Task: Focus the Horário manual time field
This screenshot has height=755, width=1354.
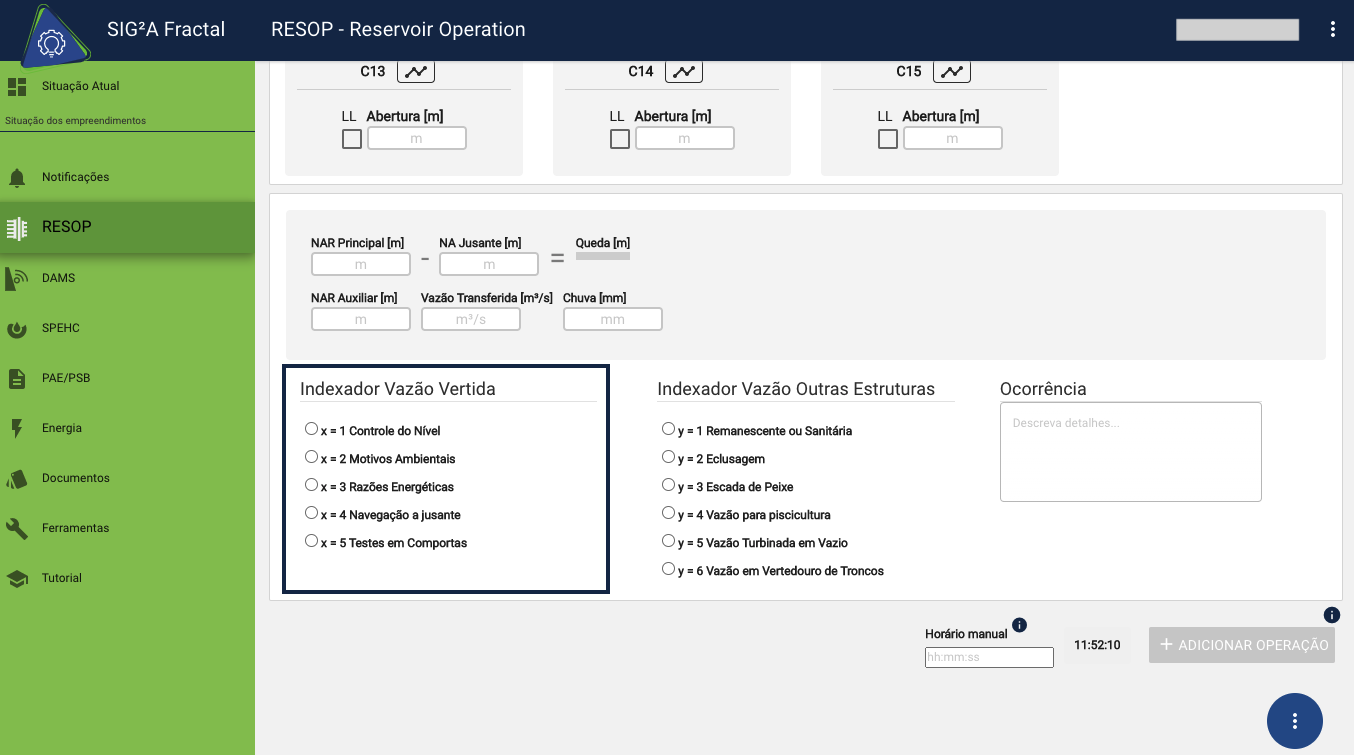Action: coord(989,658)
